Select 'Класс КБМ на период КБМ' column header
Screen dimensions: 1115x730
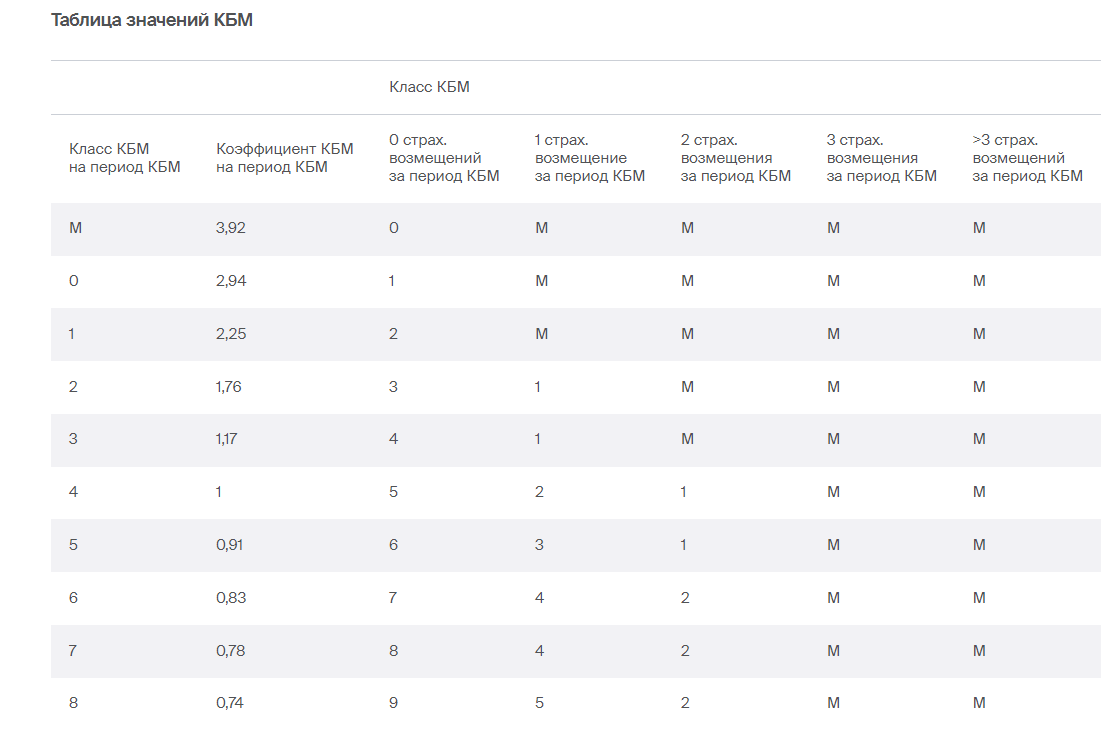[x=124, y=158]
